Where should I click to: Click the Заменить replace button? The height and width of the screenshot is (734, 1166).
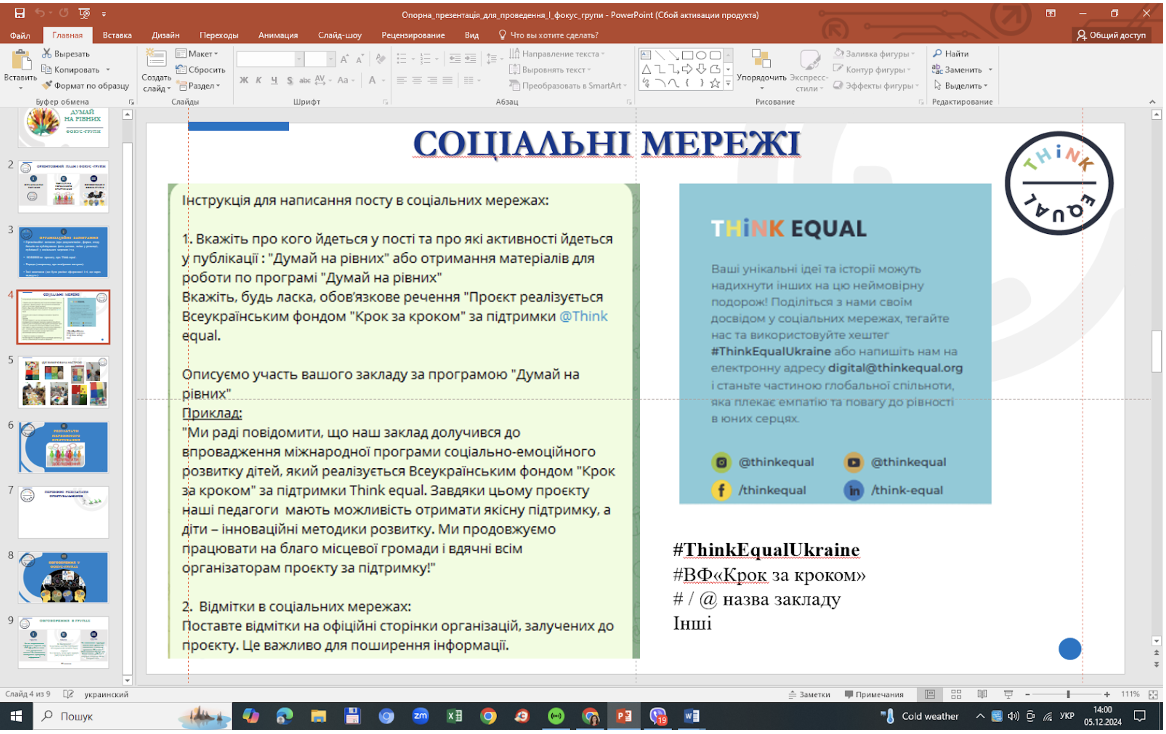pos(962,70)
